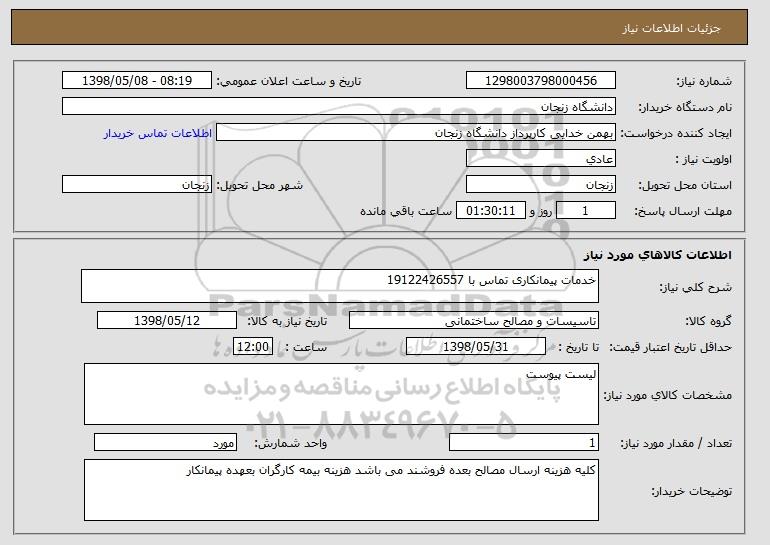Image resolution: width=770 pixels, height=545 pixels.
Task: Click the label توضیحات خریدار
Action: [x=691, y=491]
